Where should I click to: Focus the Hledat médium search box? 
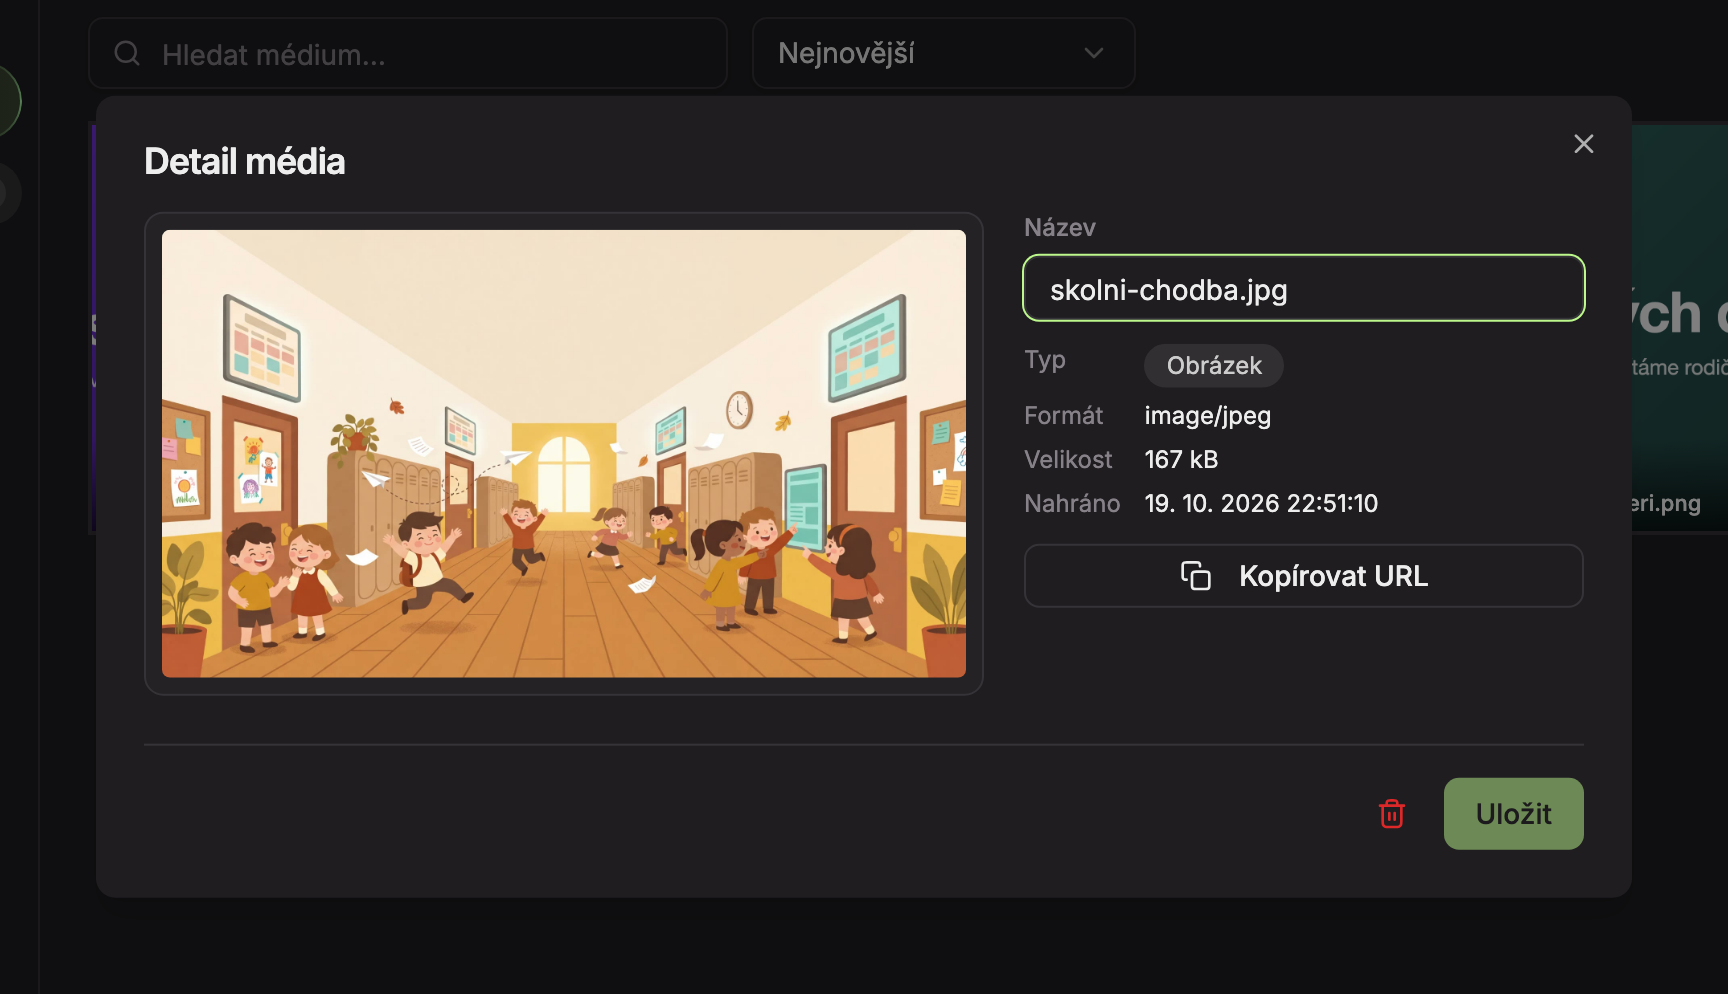click(x=408, y=53)
